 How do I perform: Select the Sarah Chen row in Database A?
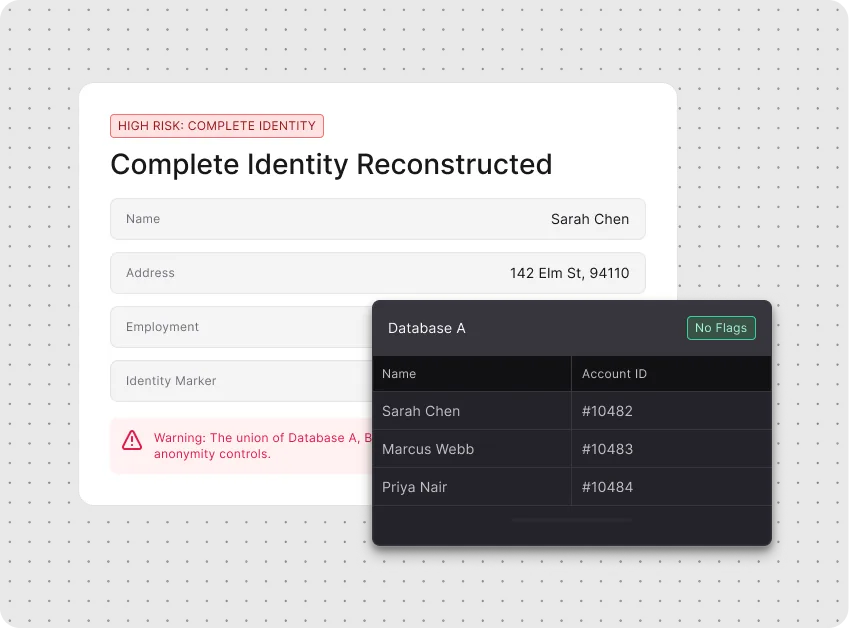(572, 411)
